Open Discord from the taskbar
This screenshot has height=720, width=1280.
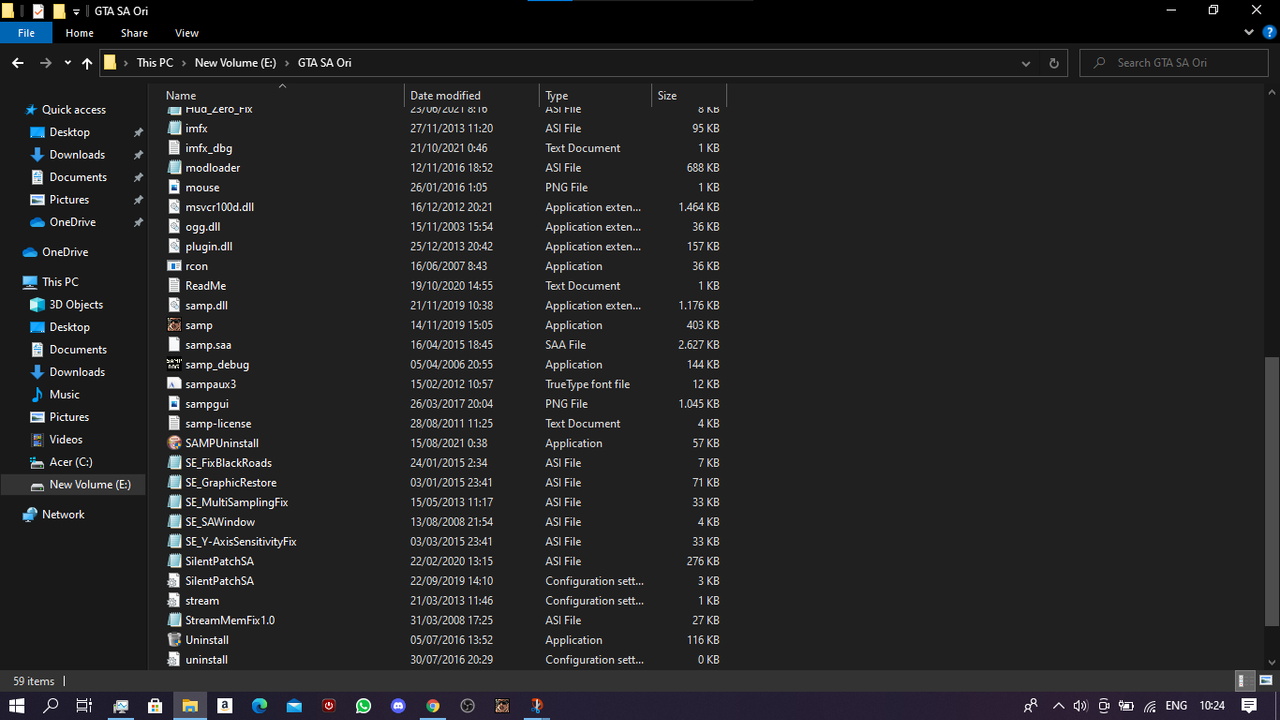pyautogui.click(x=398, y=705)
